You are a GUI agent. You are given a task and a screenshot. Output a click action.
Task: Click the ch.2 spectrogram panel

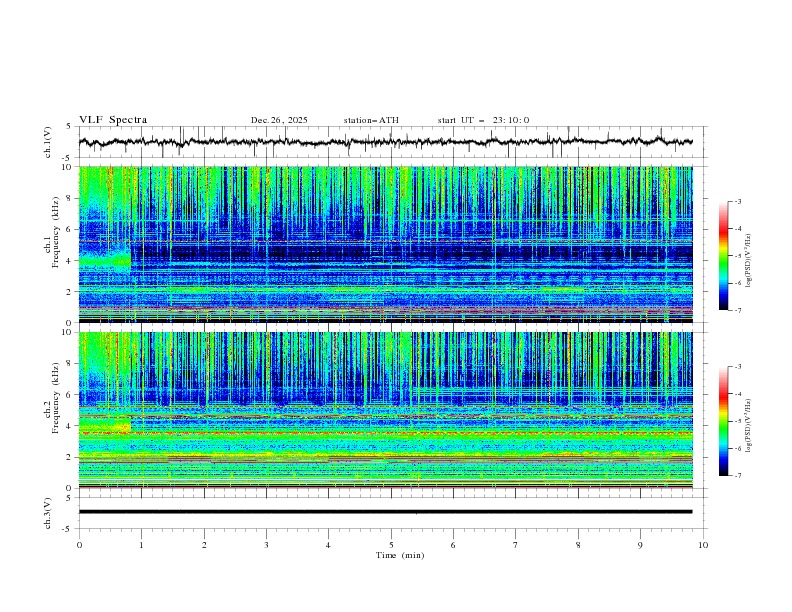click(386, 410)
